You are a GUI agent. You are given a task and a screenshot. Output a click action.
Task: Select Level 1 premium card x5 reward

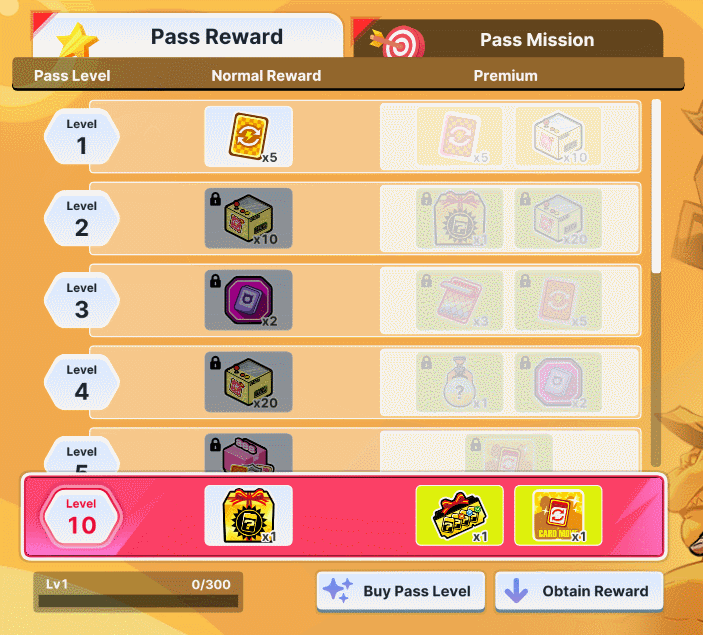click(x=460, y=136)
